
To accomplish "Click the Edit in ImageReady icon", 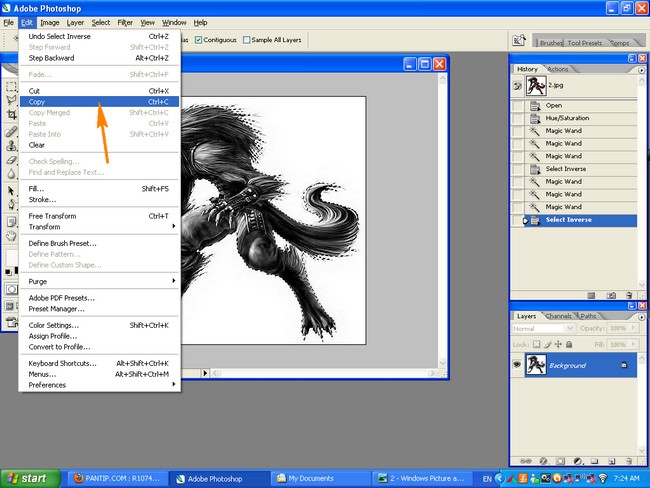I will point(12,322).
